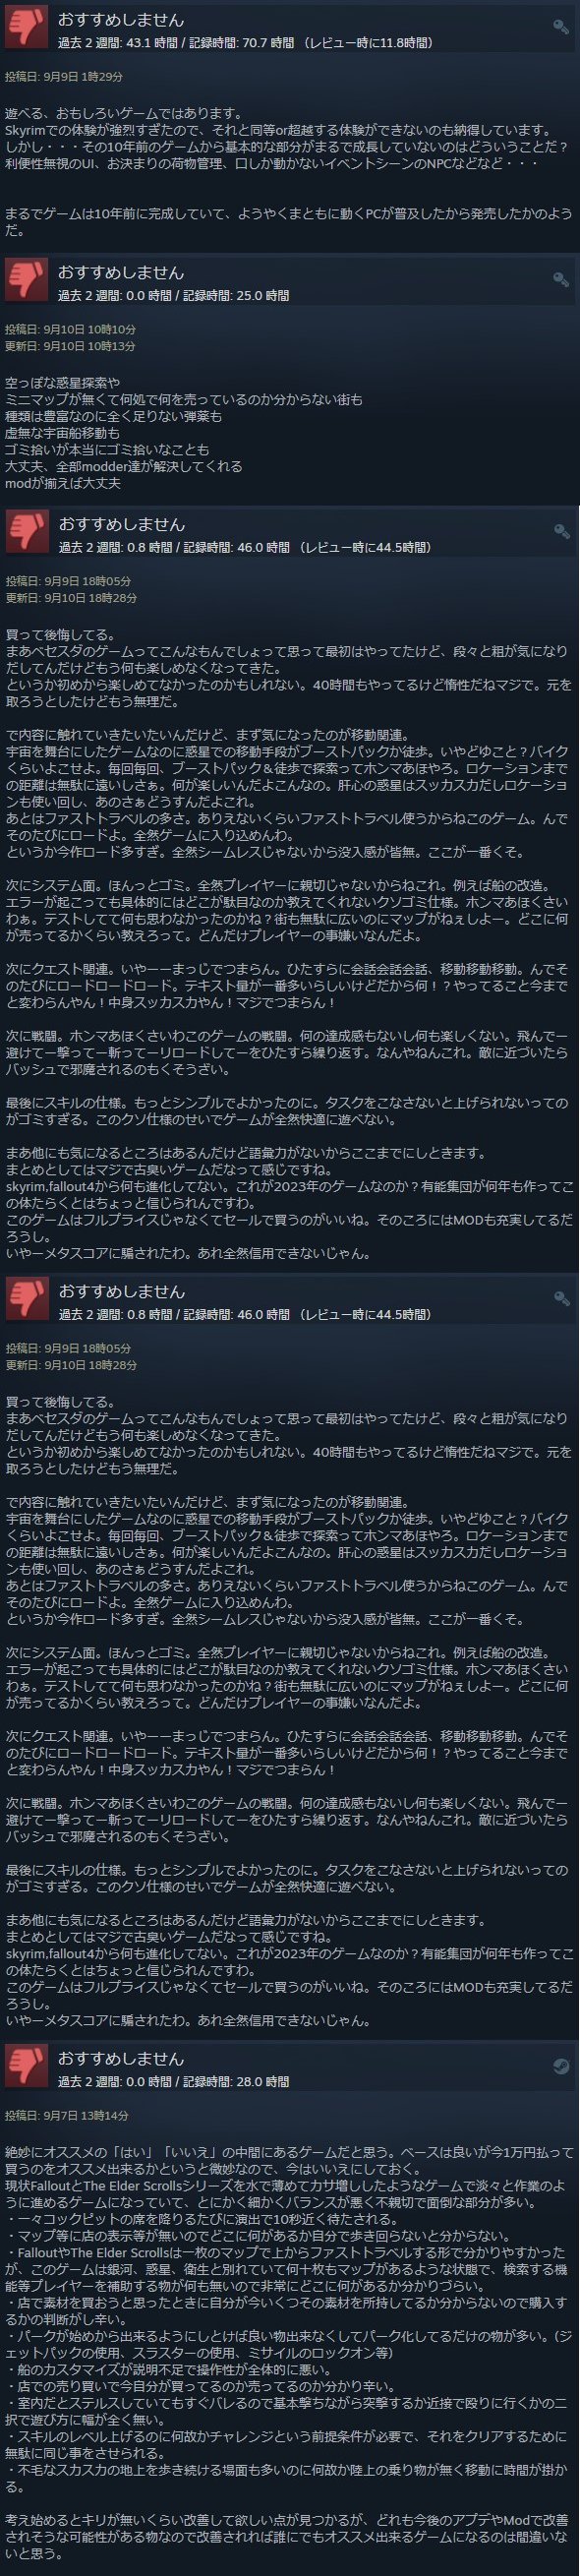This screenshot has height=2576, width=580.
Task: Click thumbs-down icon of upper 46.0-hour review
Action: (x=26, y=532)
